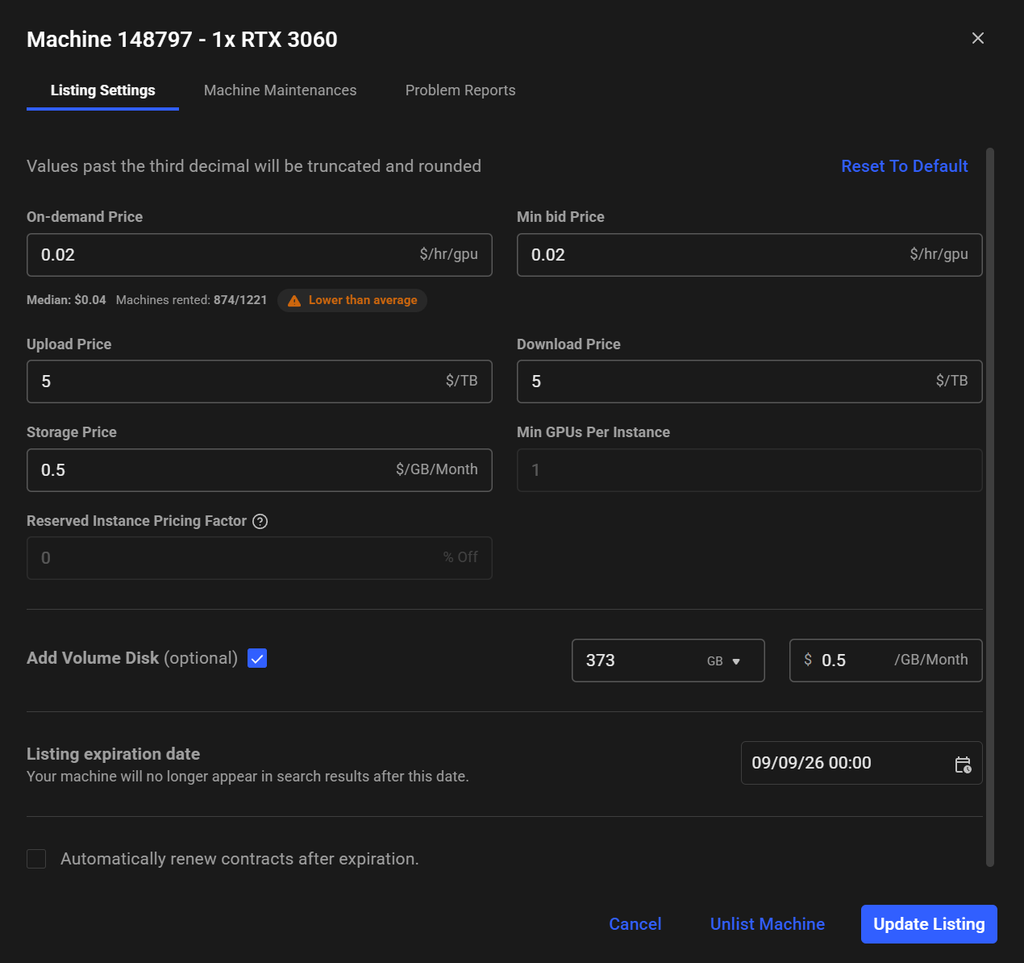
Task: Click into the Download Price field
Action: point(749,381)
